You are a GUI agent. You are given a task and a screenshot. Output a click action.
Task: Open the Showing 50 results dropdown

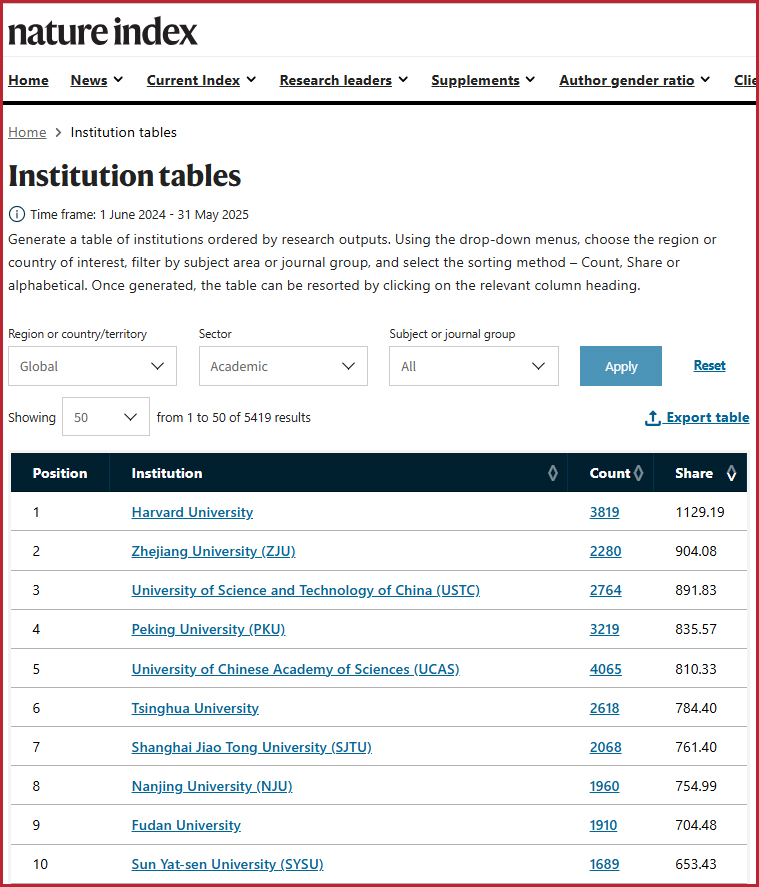(106, 417)
